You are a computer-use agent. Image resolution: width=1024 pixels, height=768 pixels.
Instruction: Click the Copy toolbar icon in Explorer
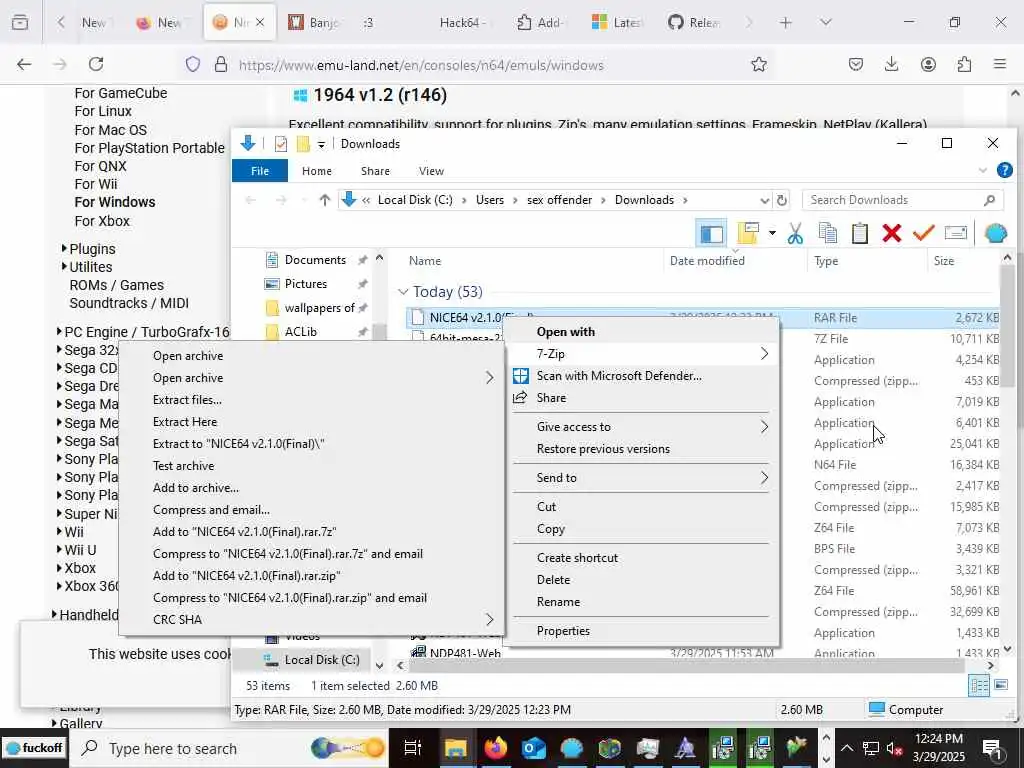[x=827, y=233]
